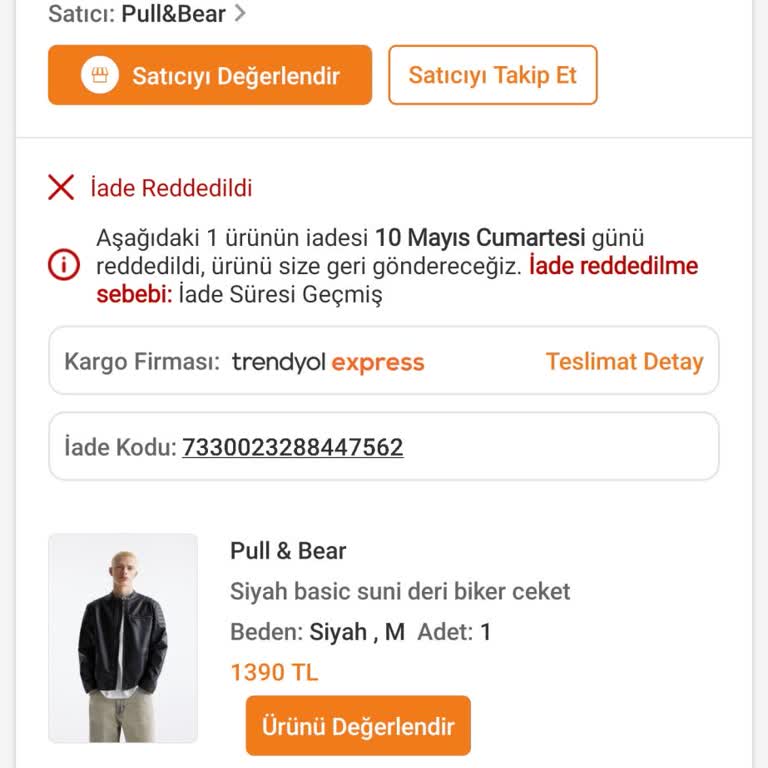Follow seller with Satıcıyı Takip Et
768x768 pixels.
click(x=492, y=75)
